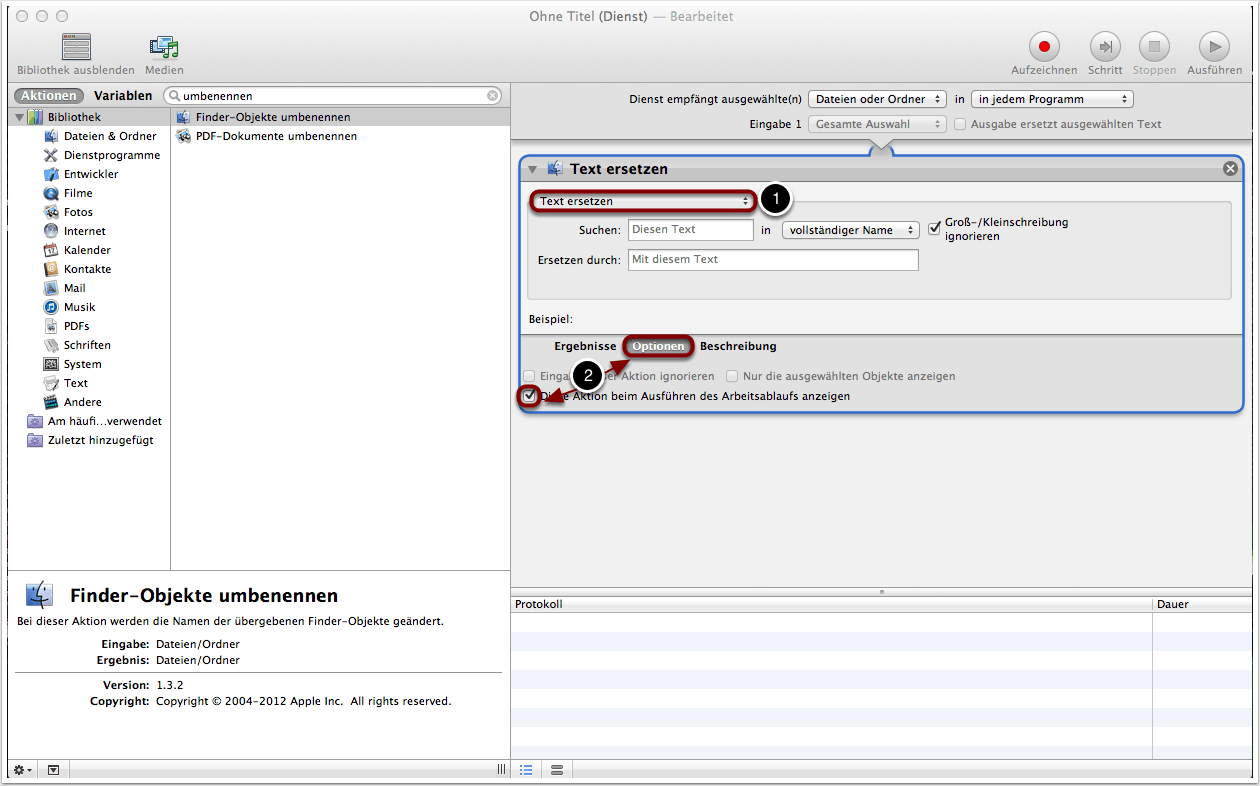Click the Schritt step icon
1260x786 pixels.
pos(1105,47)
